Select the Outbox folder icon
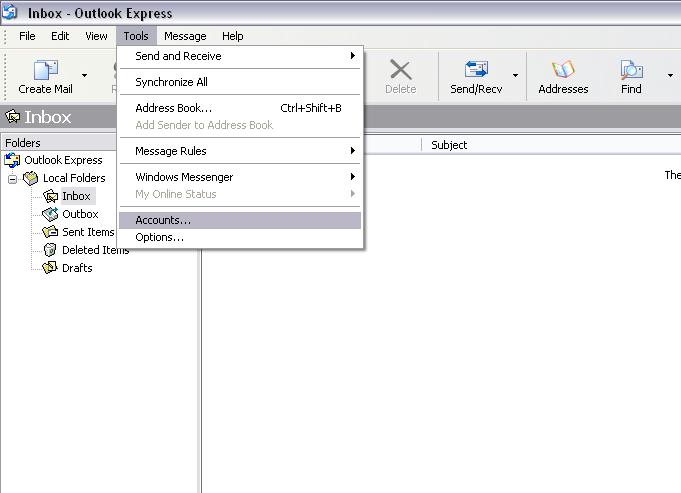This screenshot has width=681, height=493. (x=50, y=214)
